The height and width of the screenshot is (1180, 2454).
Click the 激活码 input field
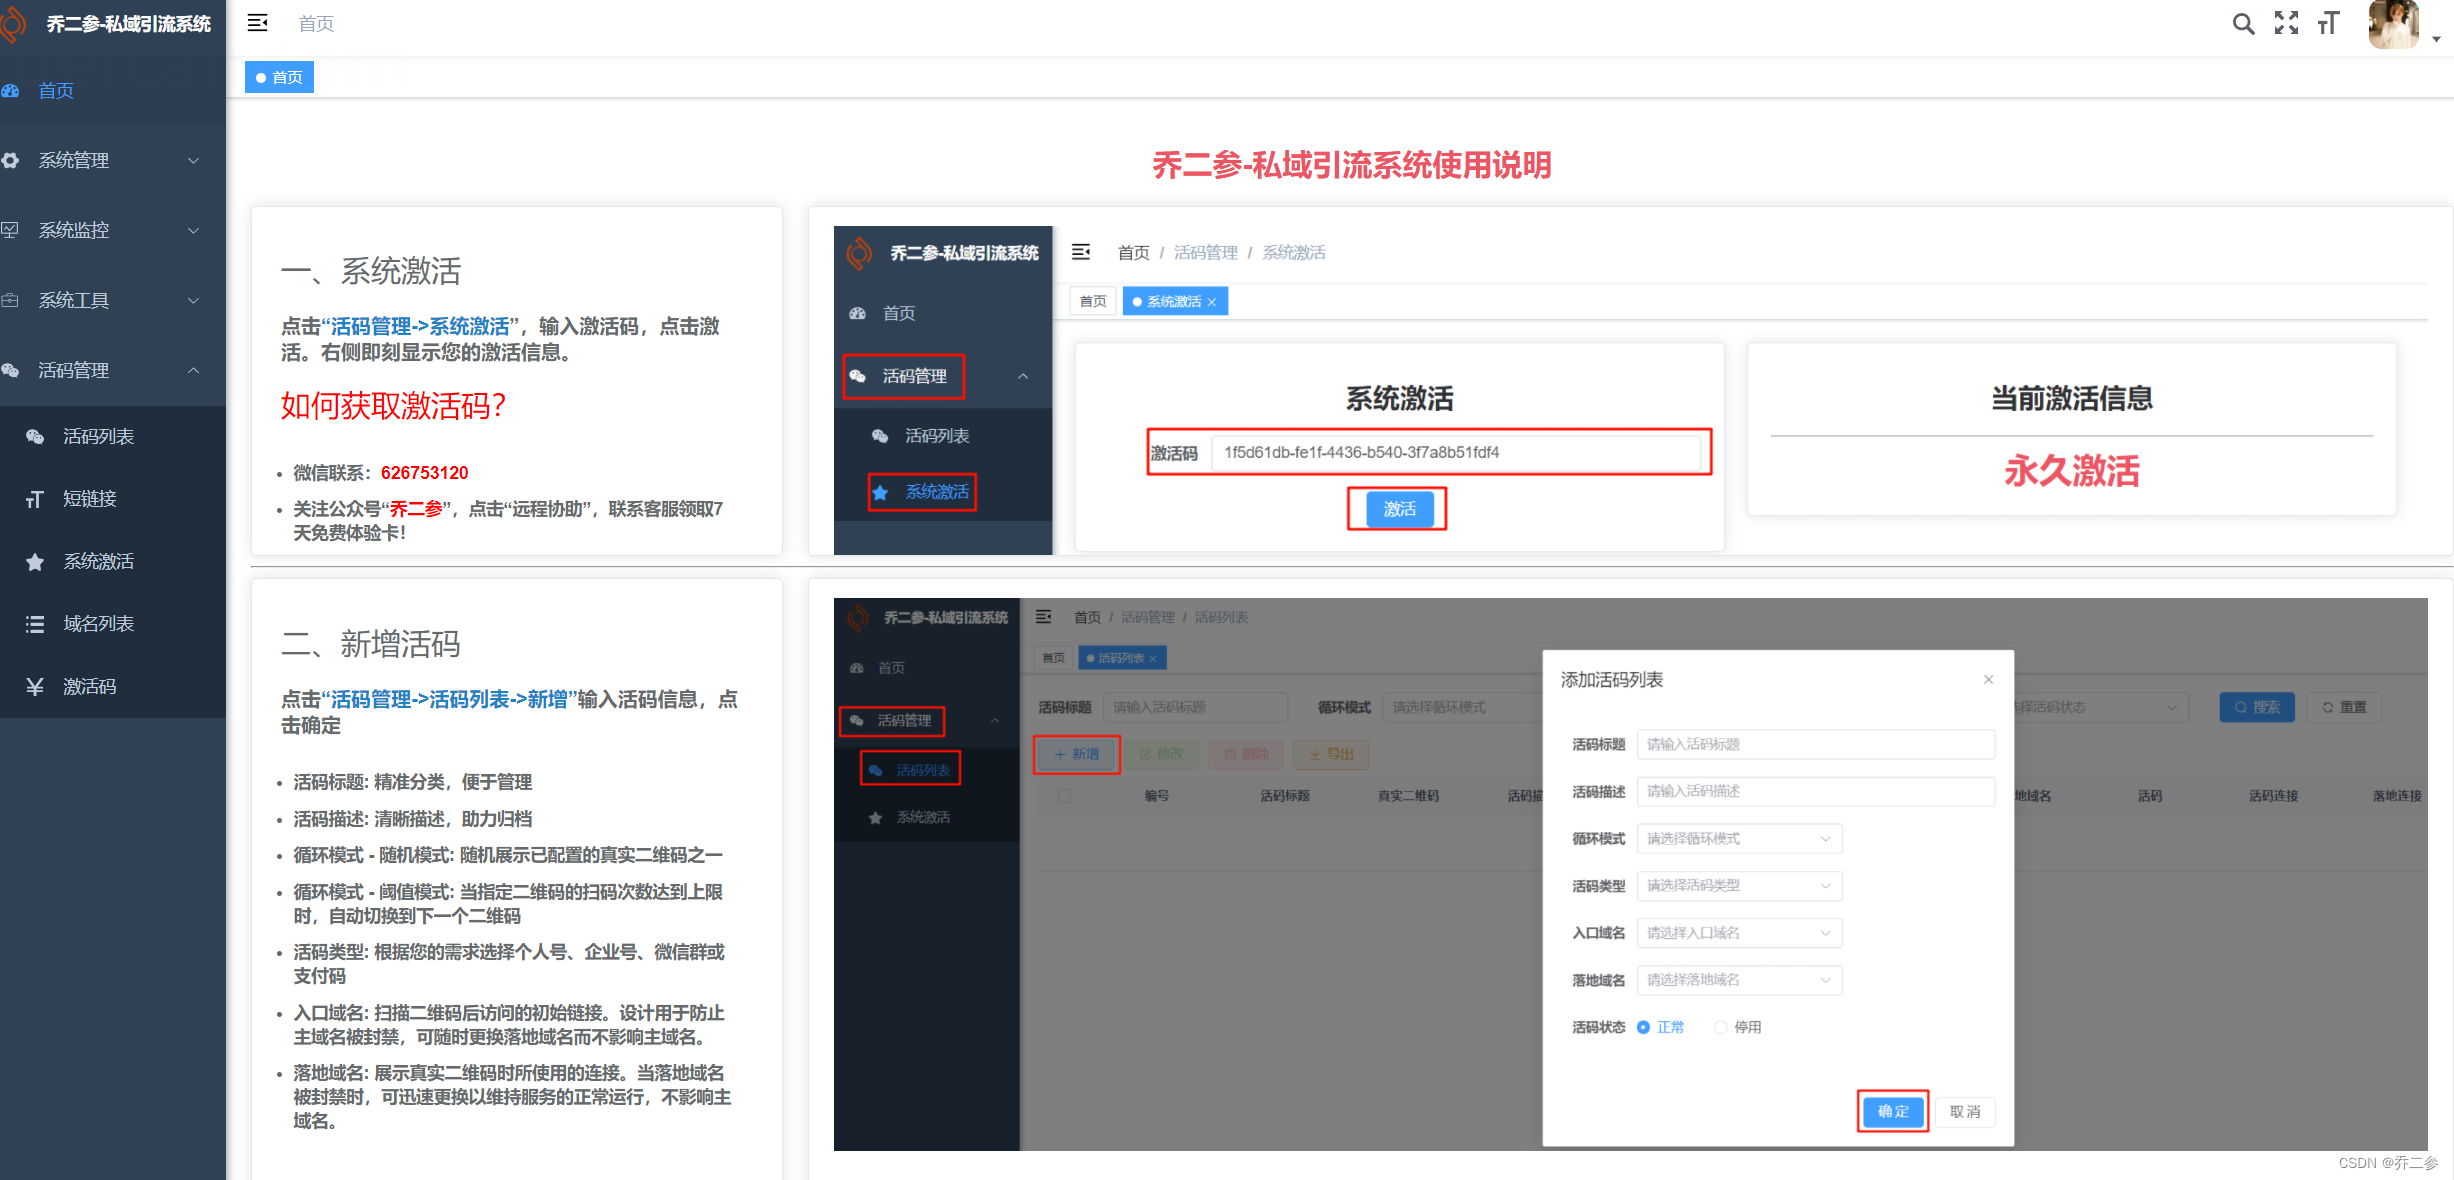click(x=1455, y=452)
